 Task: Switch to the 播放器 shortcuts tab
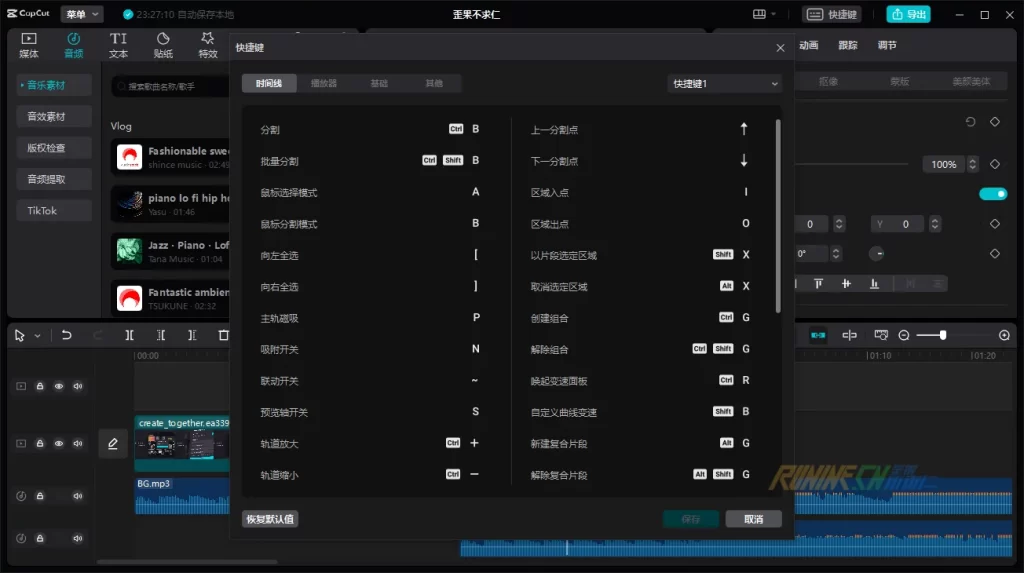pos(324,84)
